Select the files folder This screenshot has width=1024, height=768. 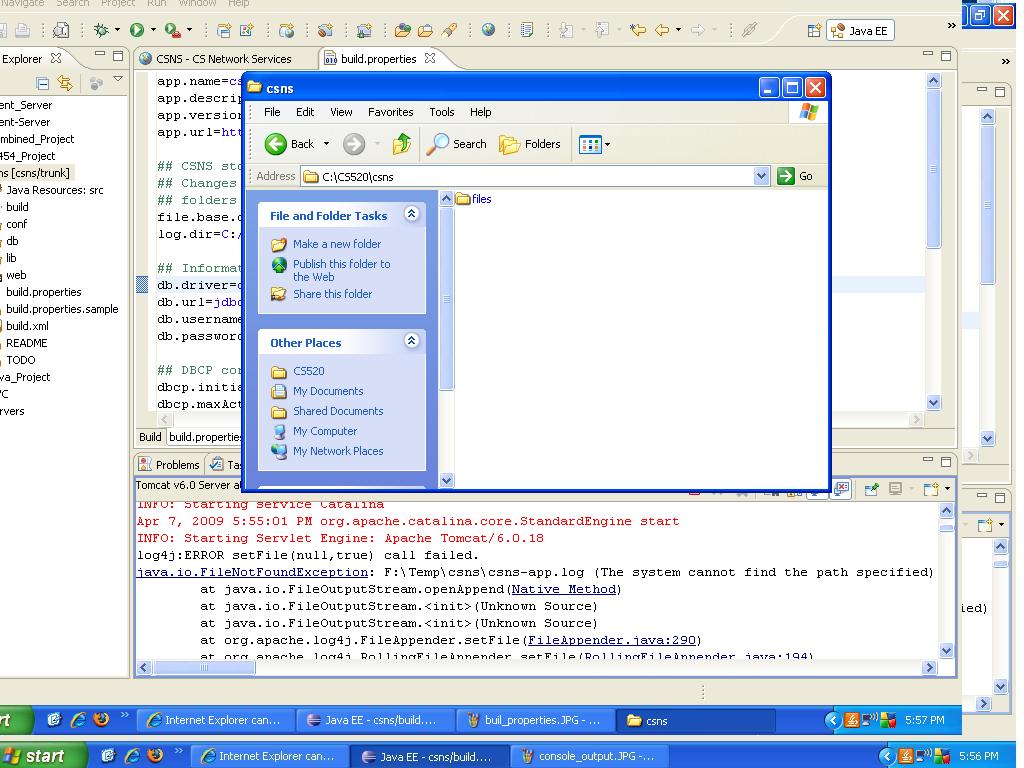click(x=474, y=199)
